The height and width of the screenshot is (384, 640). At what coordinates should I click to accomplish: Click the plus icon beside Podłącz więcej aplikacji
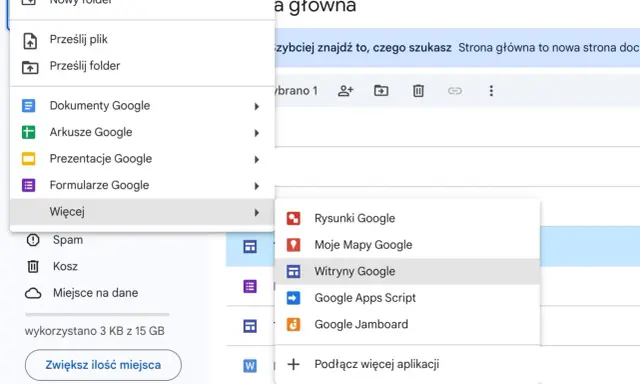293,364
